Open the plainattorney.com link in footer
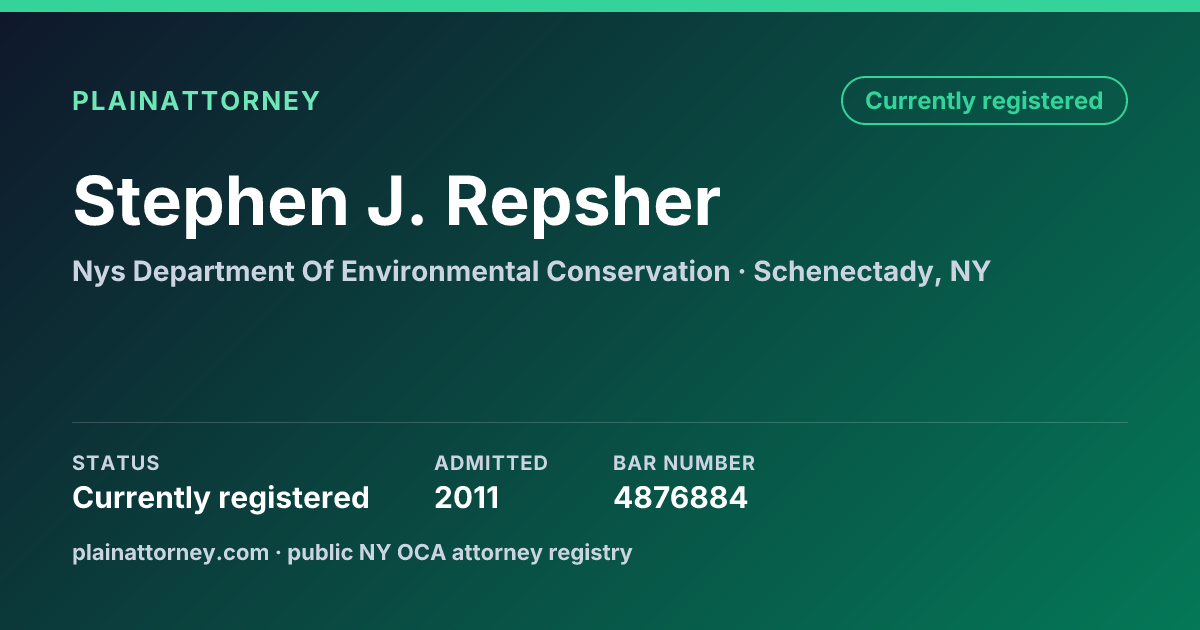 (x=170, y=552)
